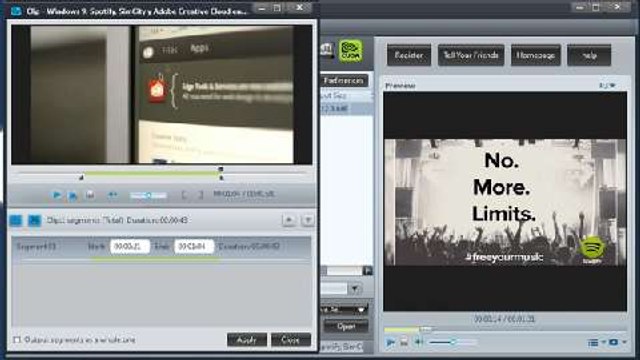Open the Preferences button in the main window
The image size is (640, 360).
(344, 80)
